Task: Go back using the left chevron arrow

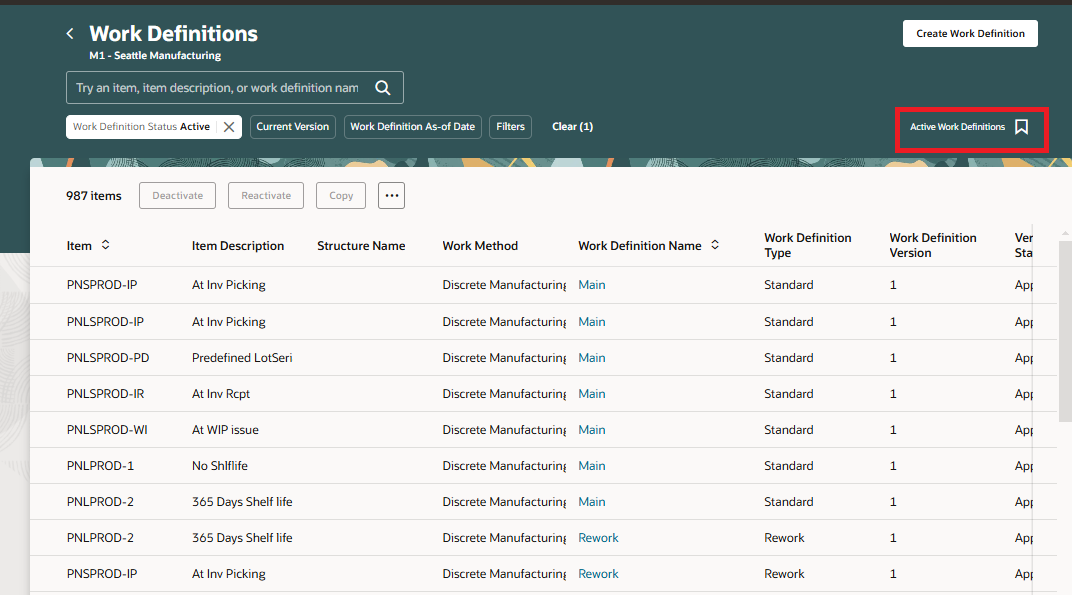Action: (70, 34)
